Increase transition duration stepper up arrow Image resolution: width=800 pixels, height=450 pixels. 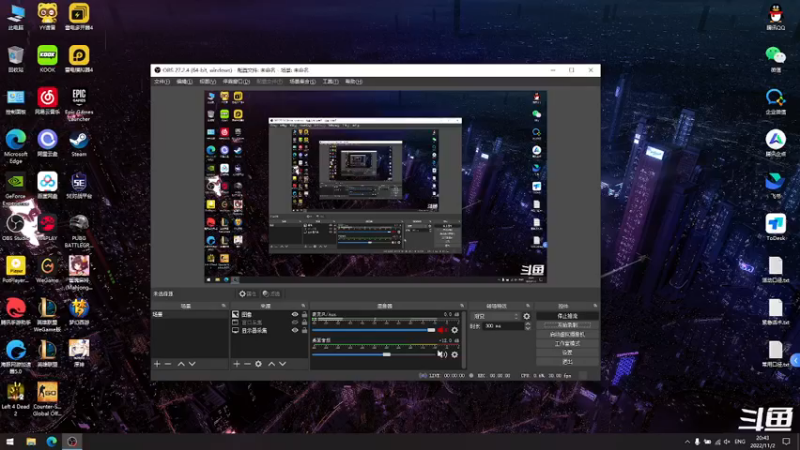pyautogui.click(x=528, y=324)
